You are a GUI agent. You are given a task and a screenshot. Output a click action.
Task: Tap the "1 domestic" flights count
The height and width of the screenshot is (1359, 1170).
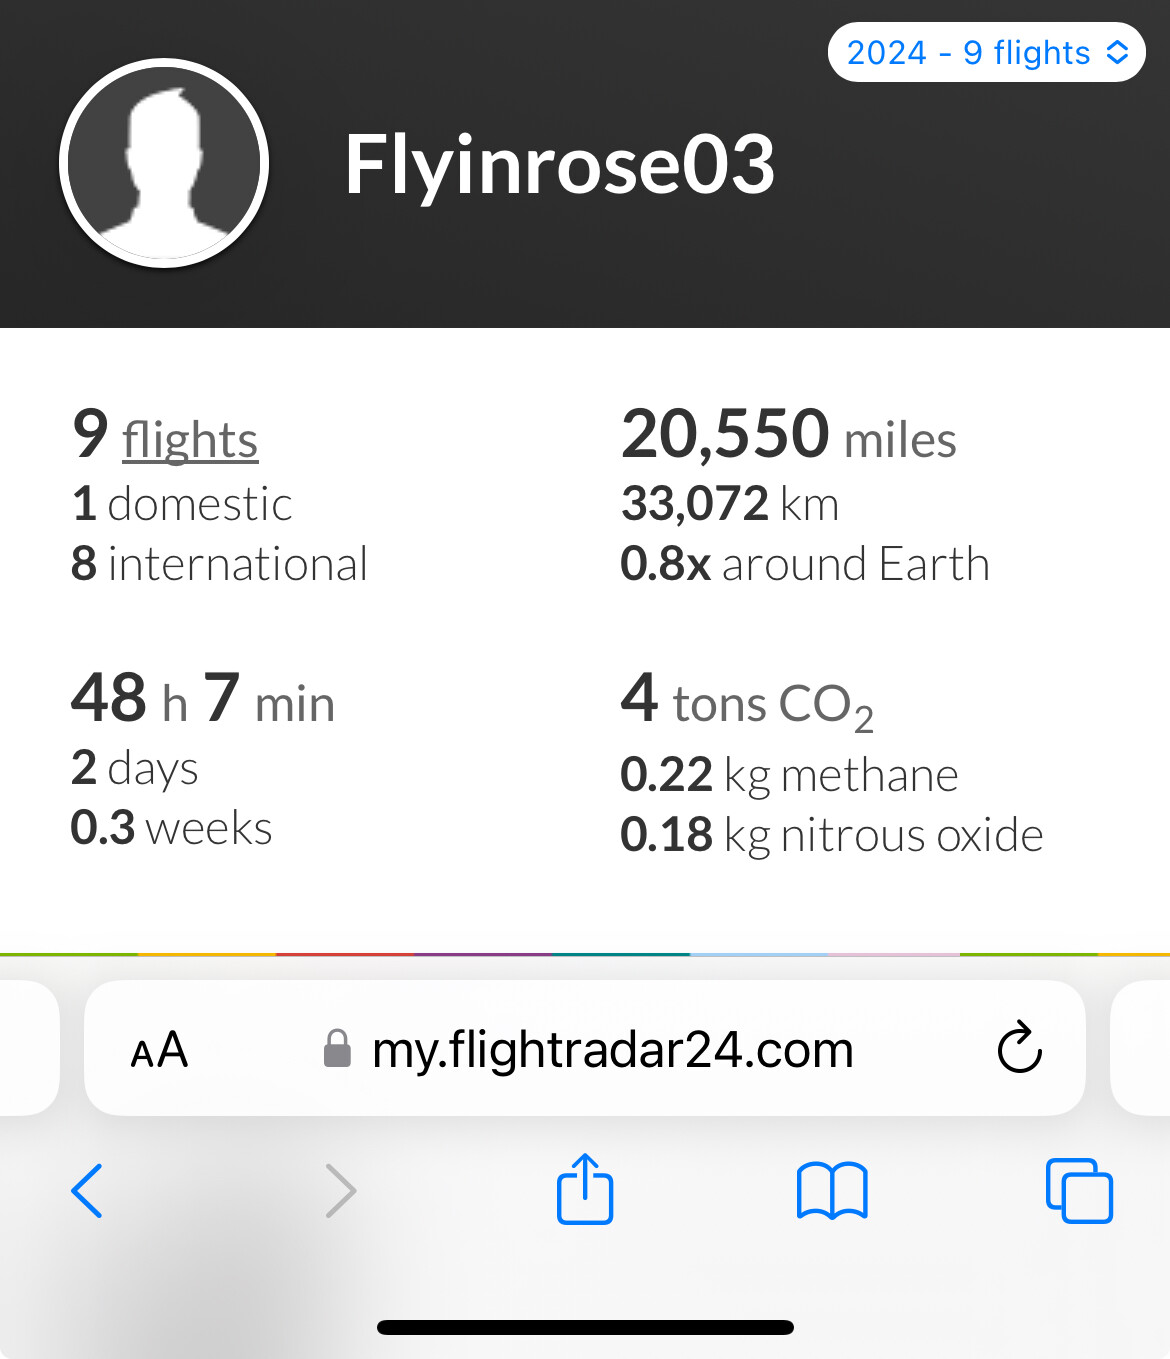click(182, 504)
